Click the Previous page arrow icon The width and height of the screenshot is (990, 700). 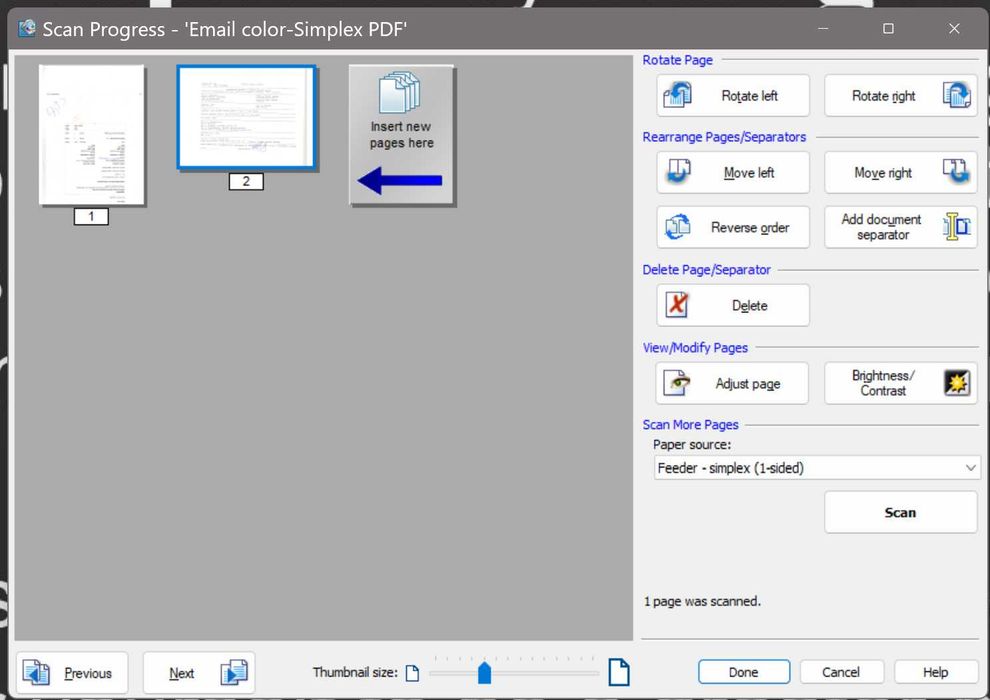36,672
